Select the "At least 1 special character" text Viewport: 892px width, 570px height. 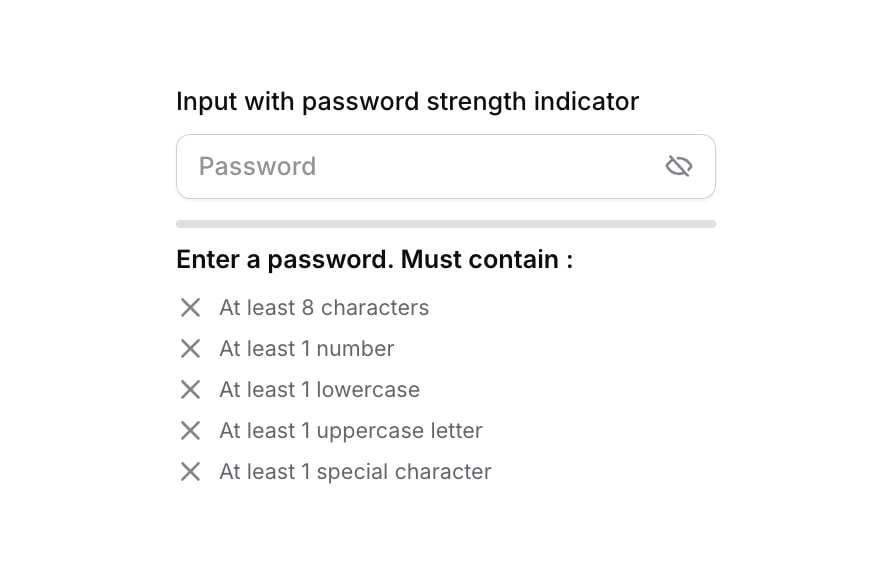tap(355, 472)
